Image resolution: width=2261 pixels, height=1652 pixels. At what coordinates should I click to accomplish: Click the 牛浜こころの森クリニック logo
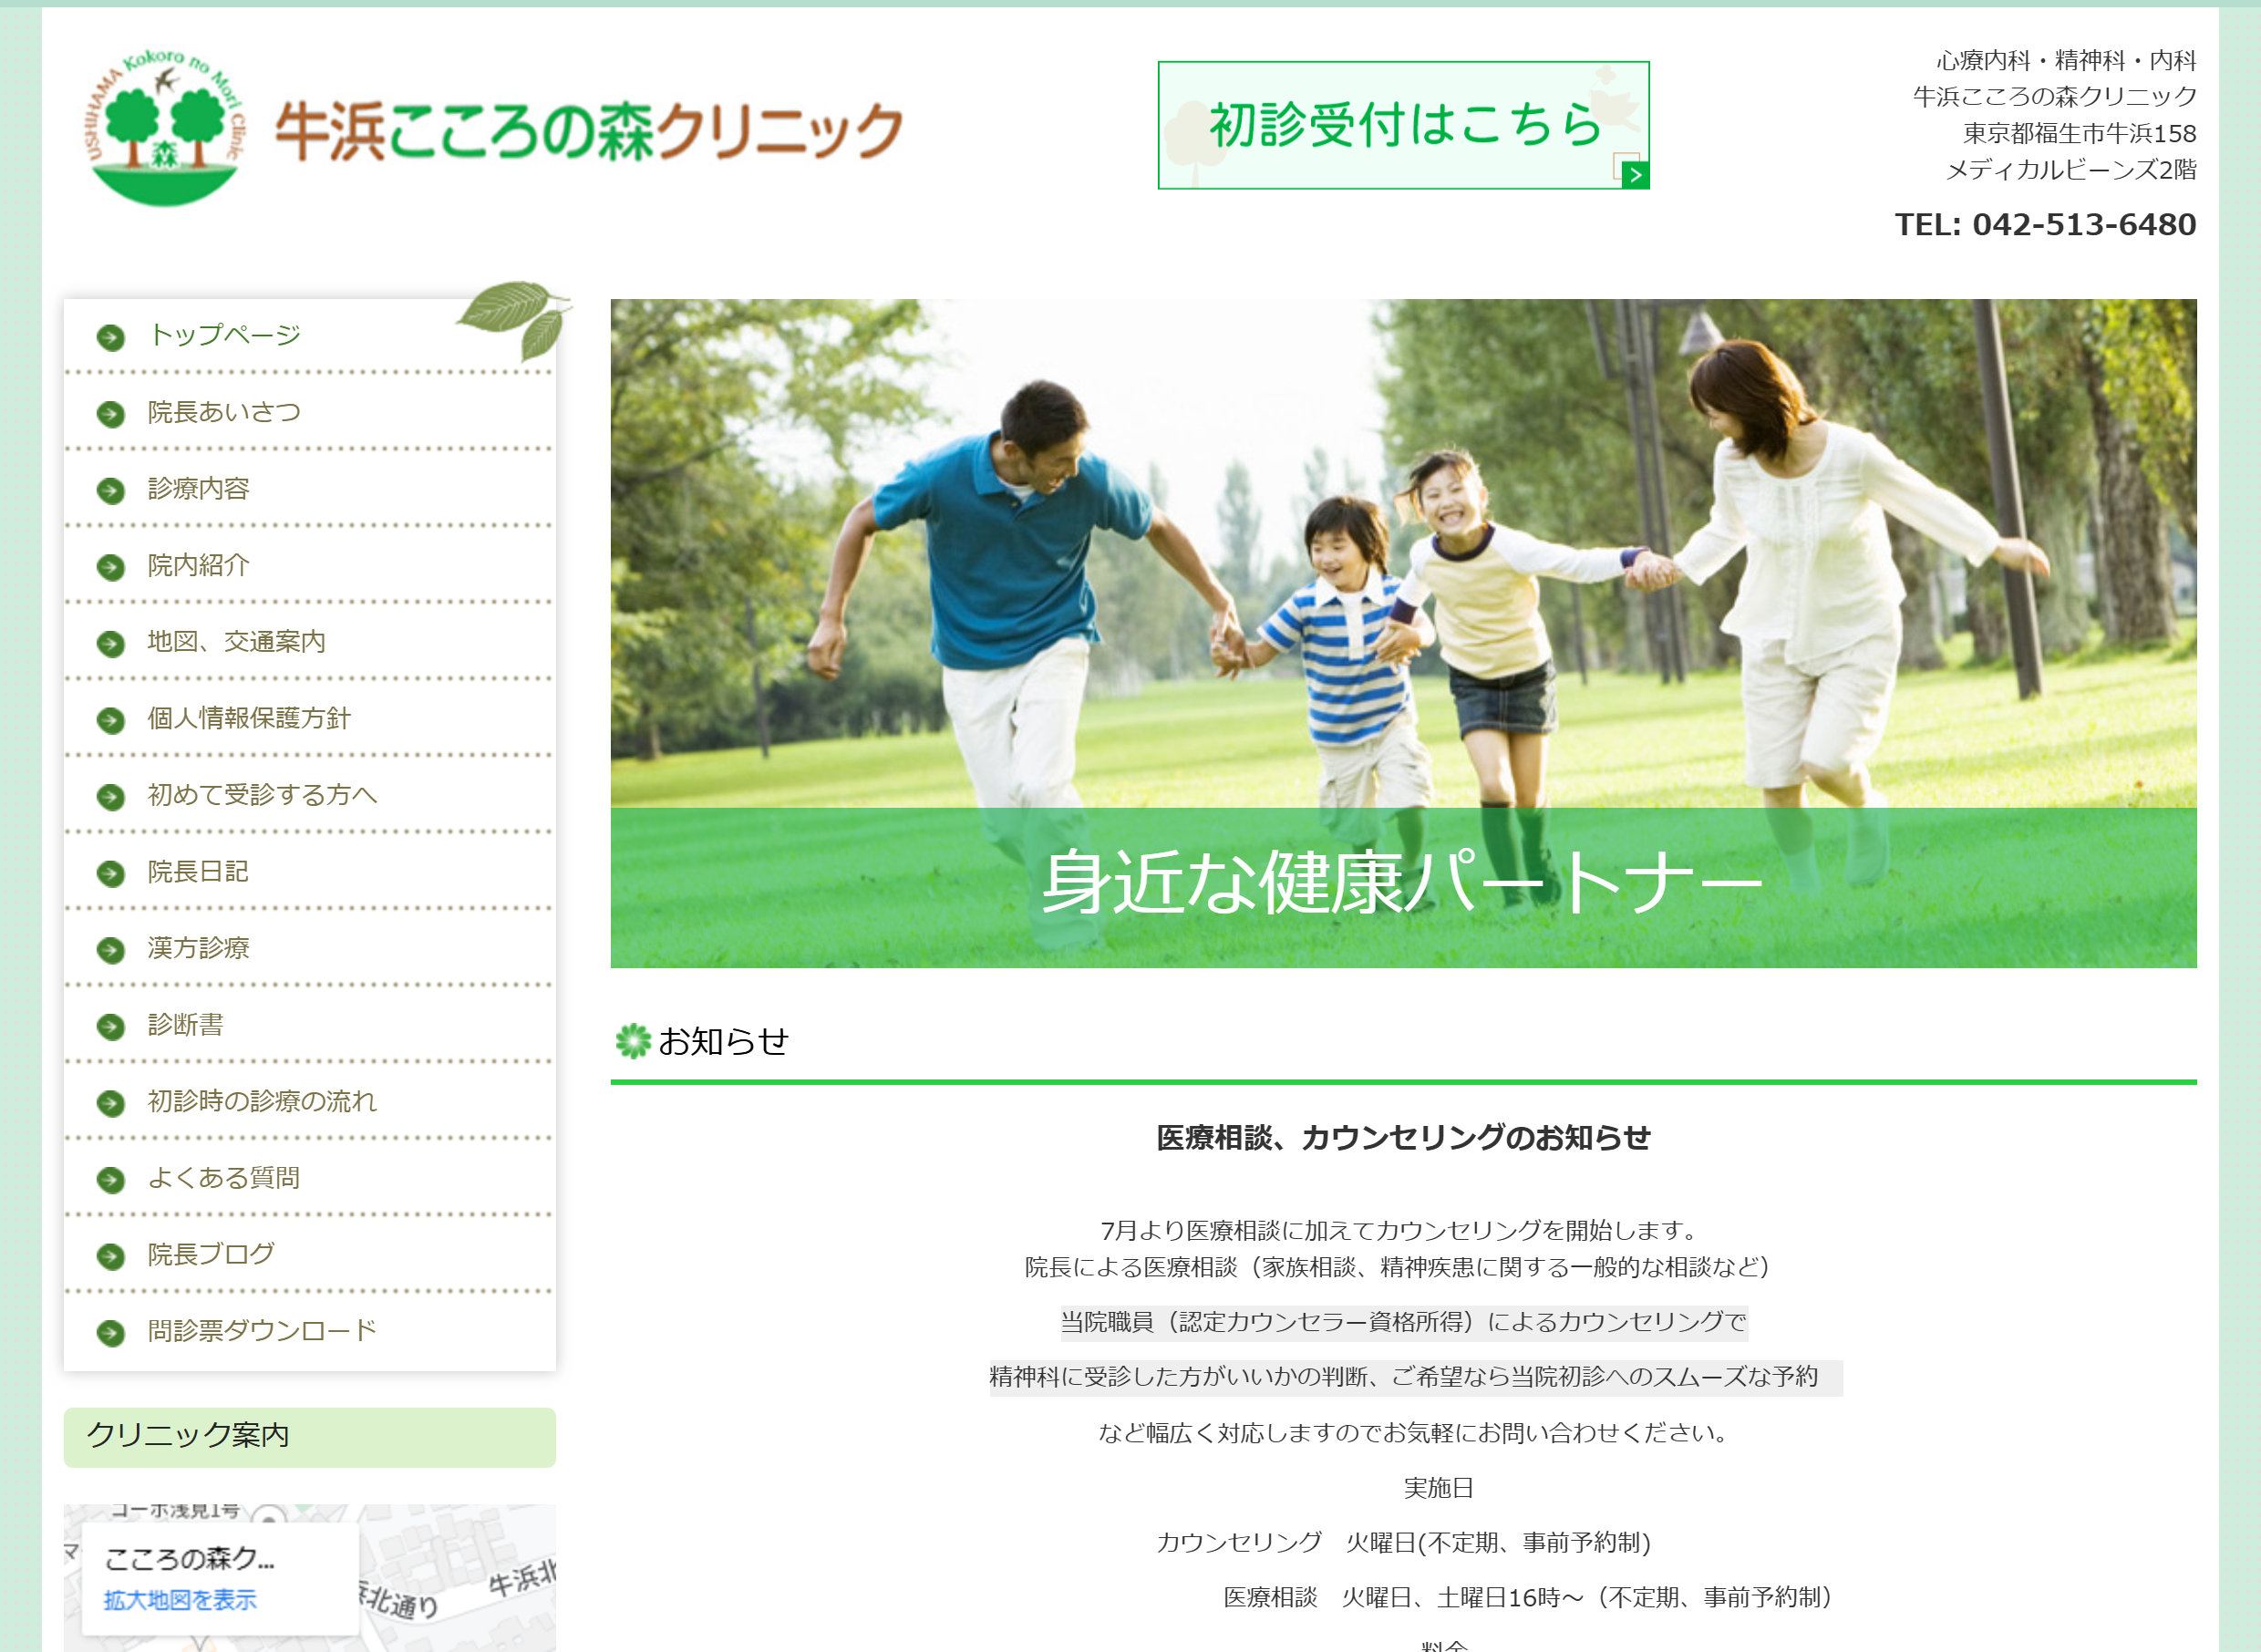coord(494,128)
